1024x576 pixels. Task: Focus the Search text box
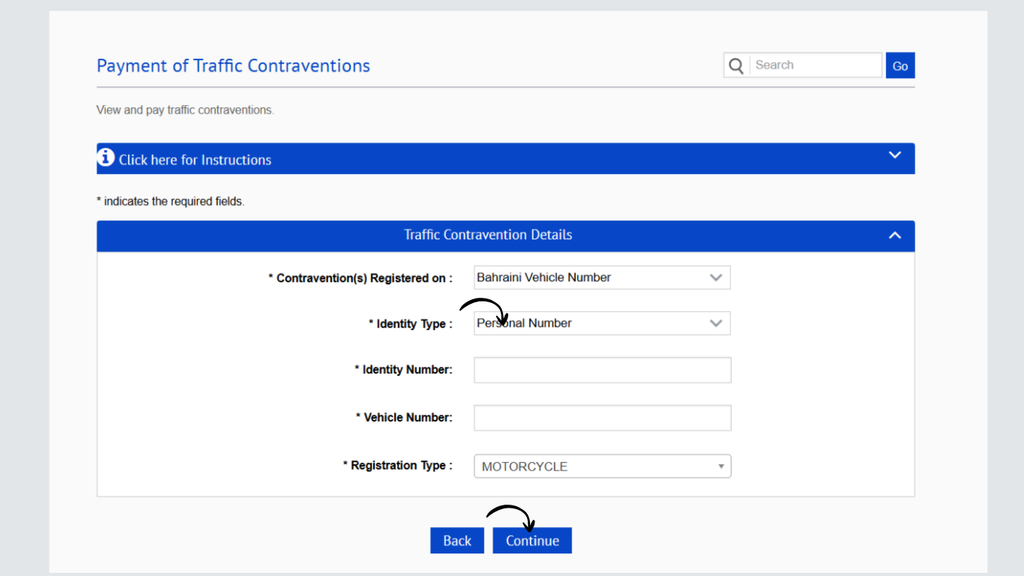pos(816,65)
